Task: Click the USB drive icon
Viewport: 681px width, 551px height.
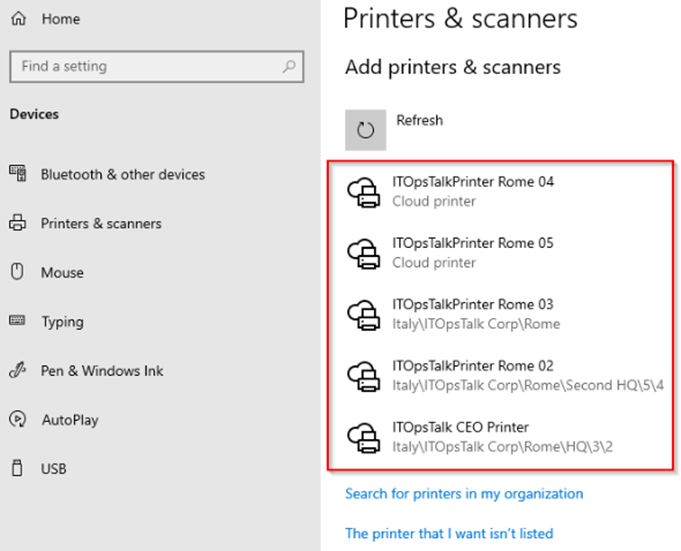Action: 17,468
